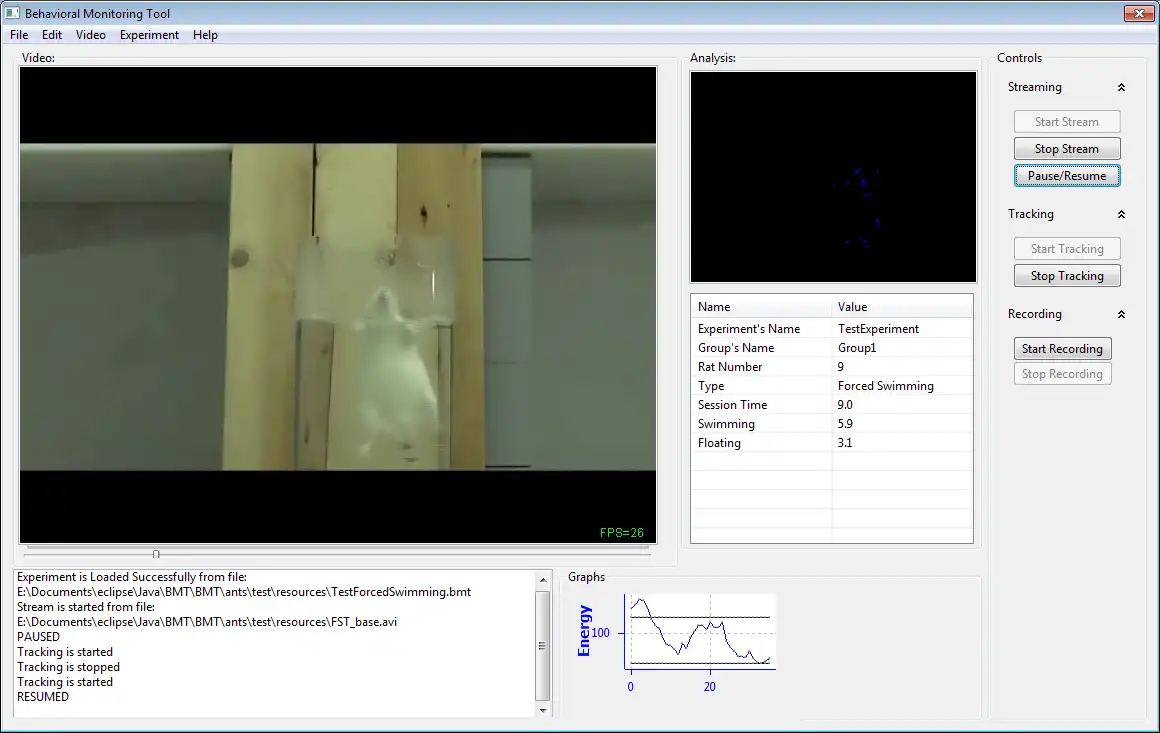This screenshot has height=733, width=1160.
Task: Click the video position slider thumb
Action: tap(156, 554)
